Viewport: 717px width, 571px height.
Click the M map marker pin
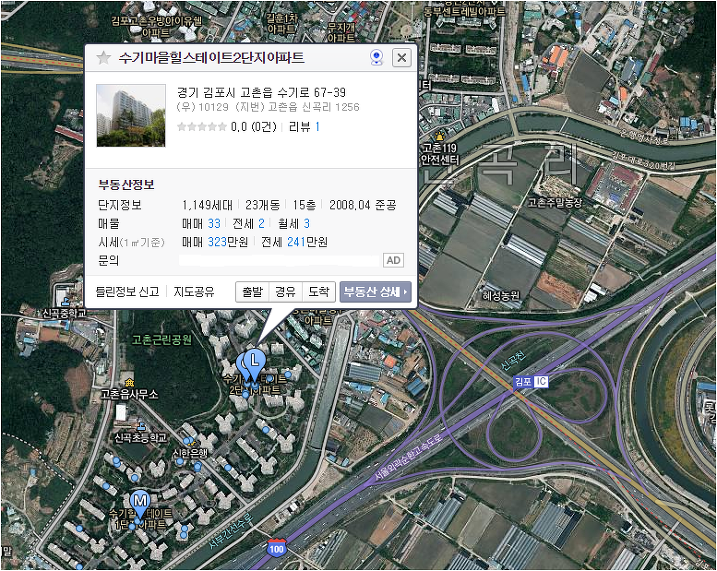point(140,504)
